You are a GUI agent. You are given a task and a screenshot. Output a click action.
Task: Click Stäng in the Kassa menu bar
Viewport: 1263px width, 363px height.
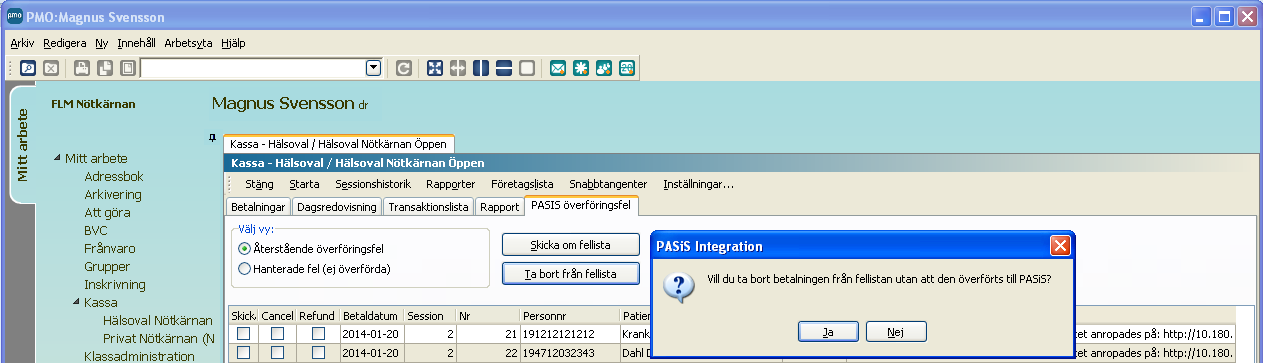point(259,184)
